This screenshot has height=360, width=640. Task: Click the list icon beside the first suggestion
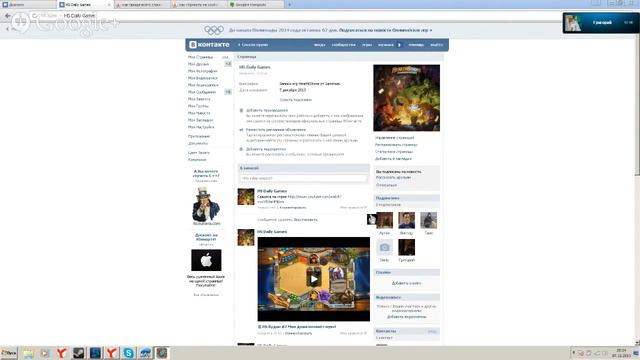coord(241,111)
